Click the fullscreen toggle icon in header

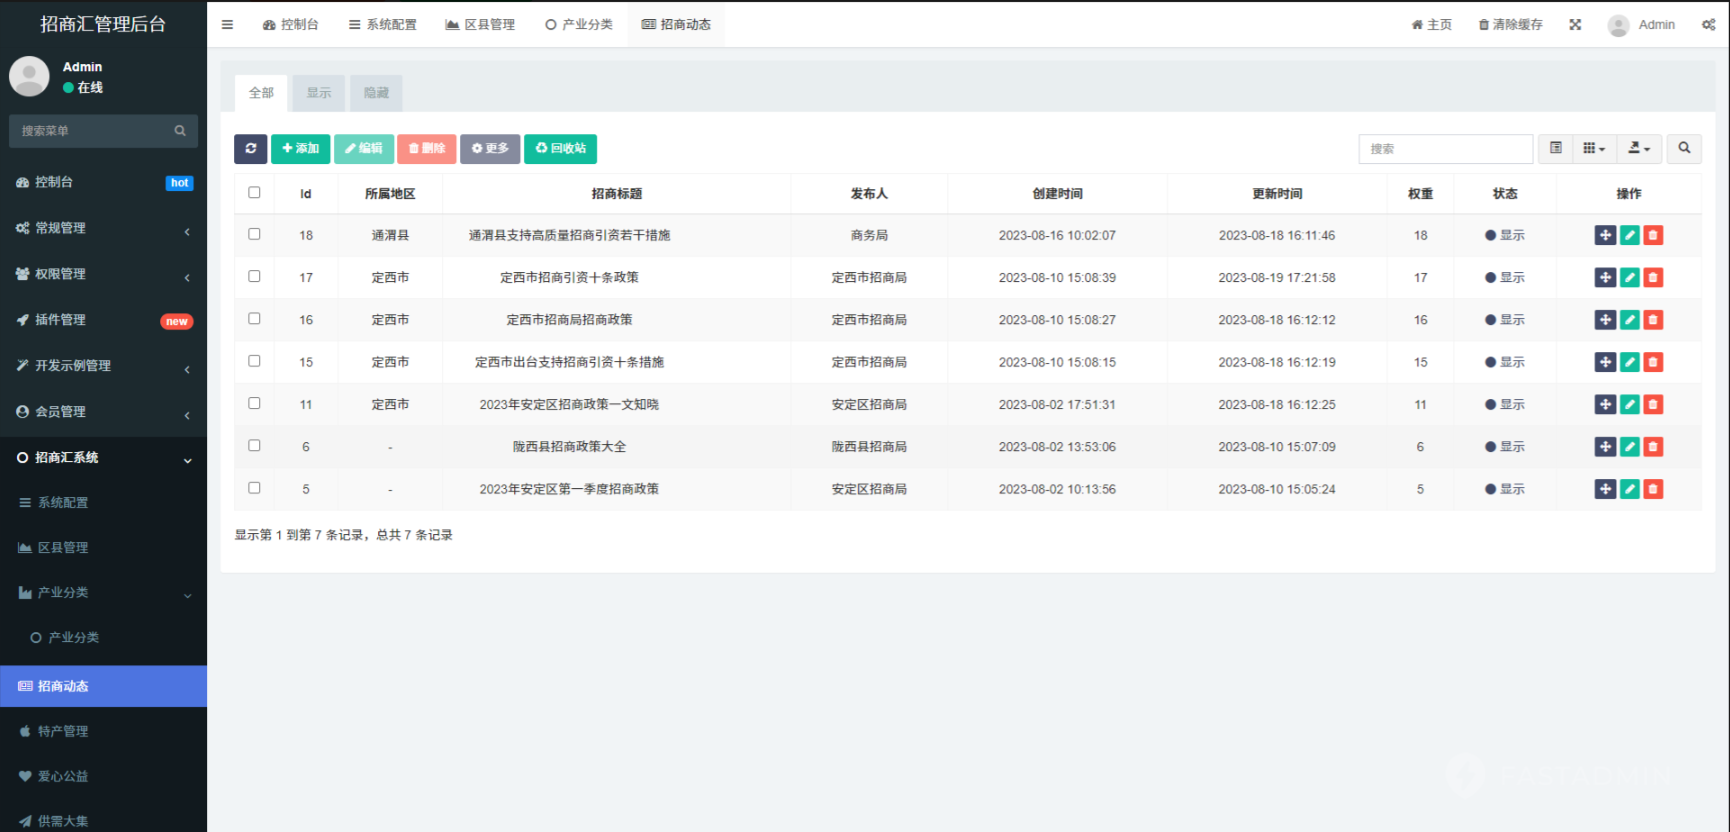1575,25
